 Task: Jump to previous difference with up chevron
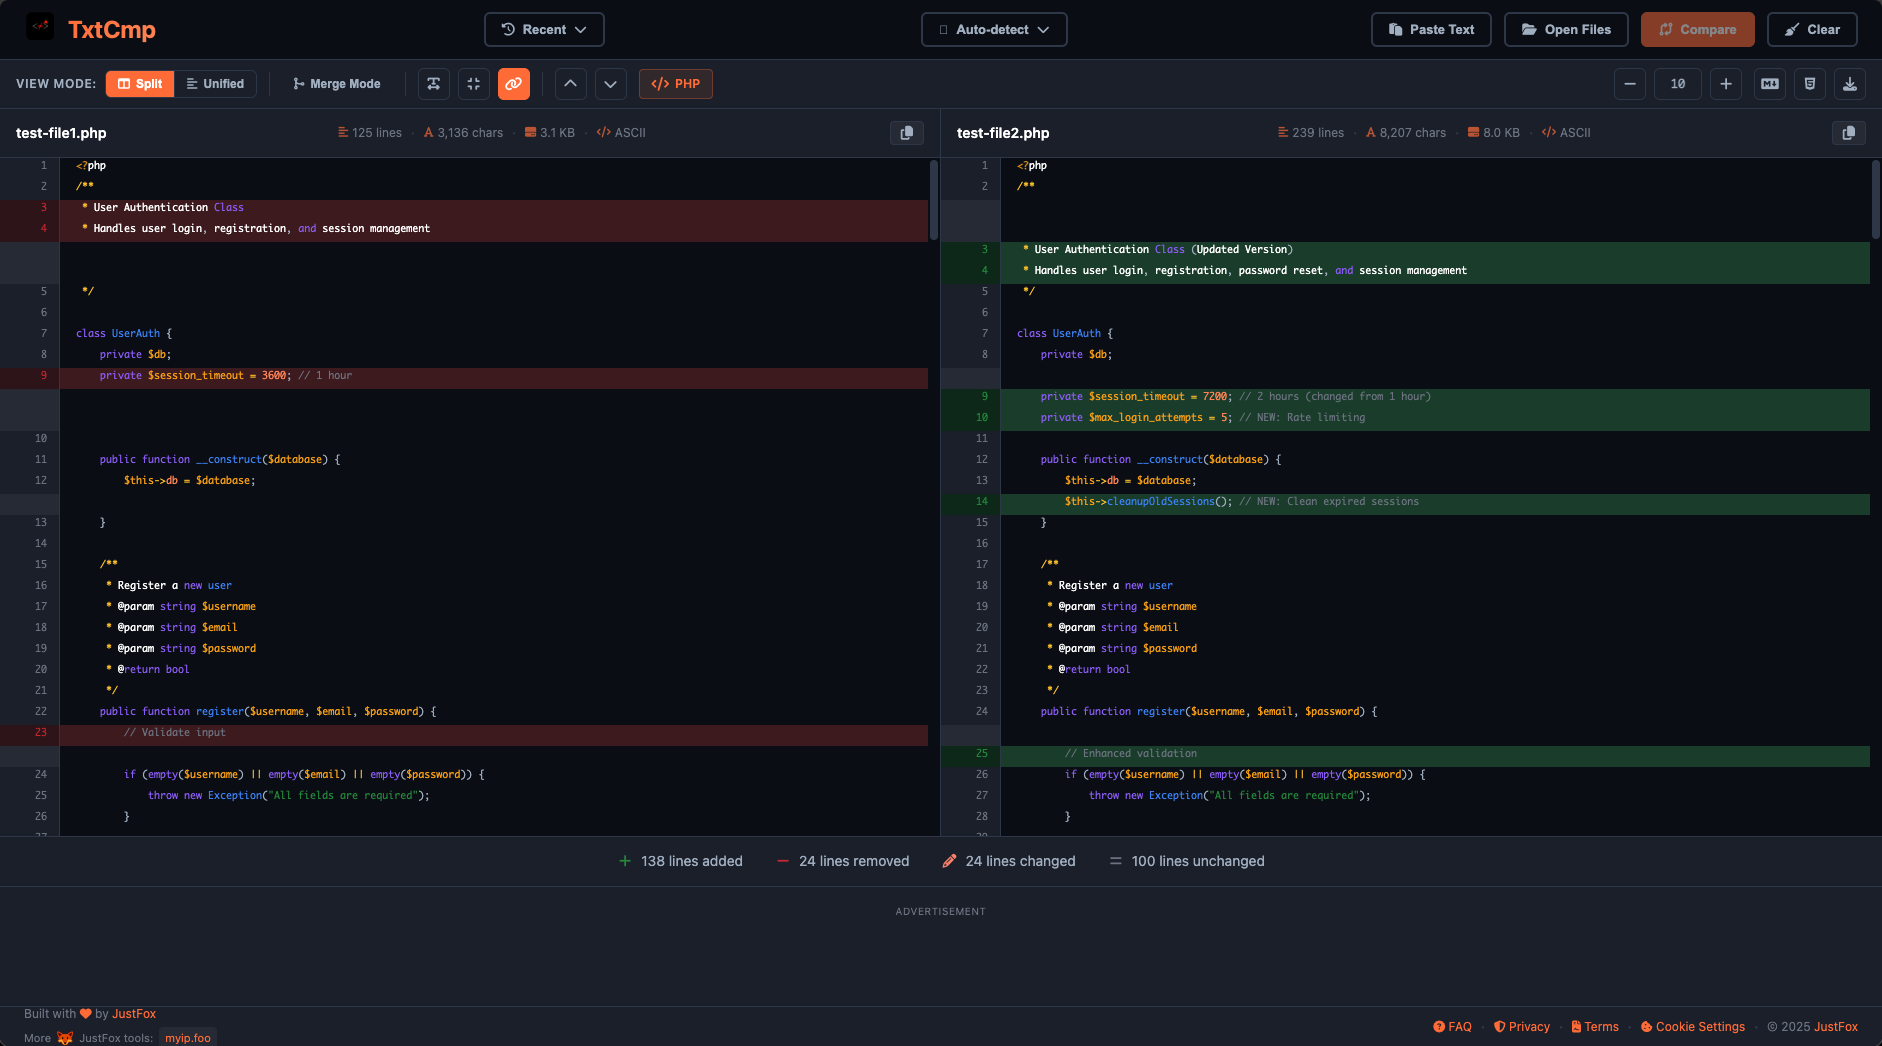570,84
